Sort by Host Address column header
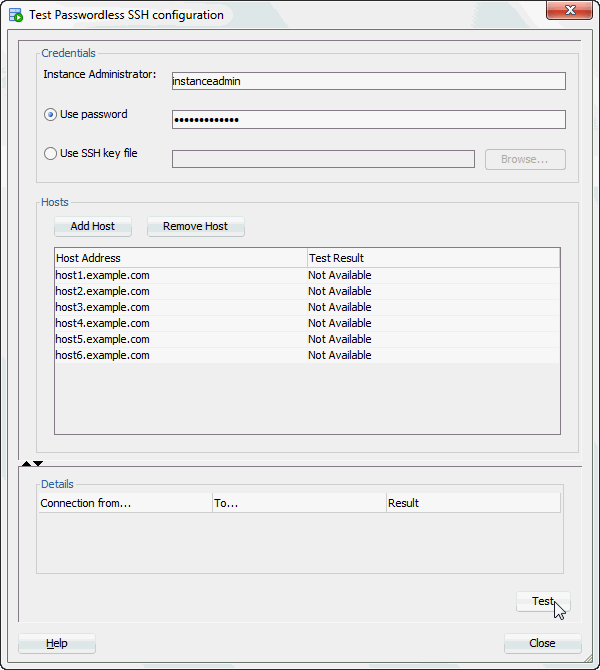Image resolution: width=600 pixels, height=670 pixels. pyautogui.click(x=181, y=258)
